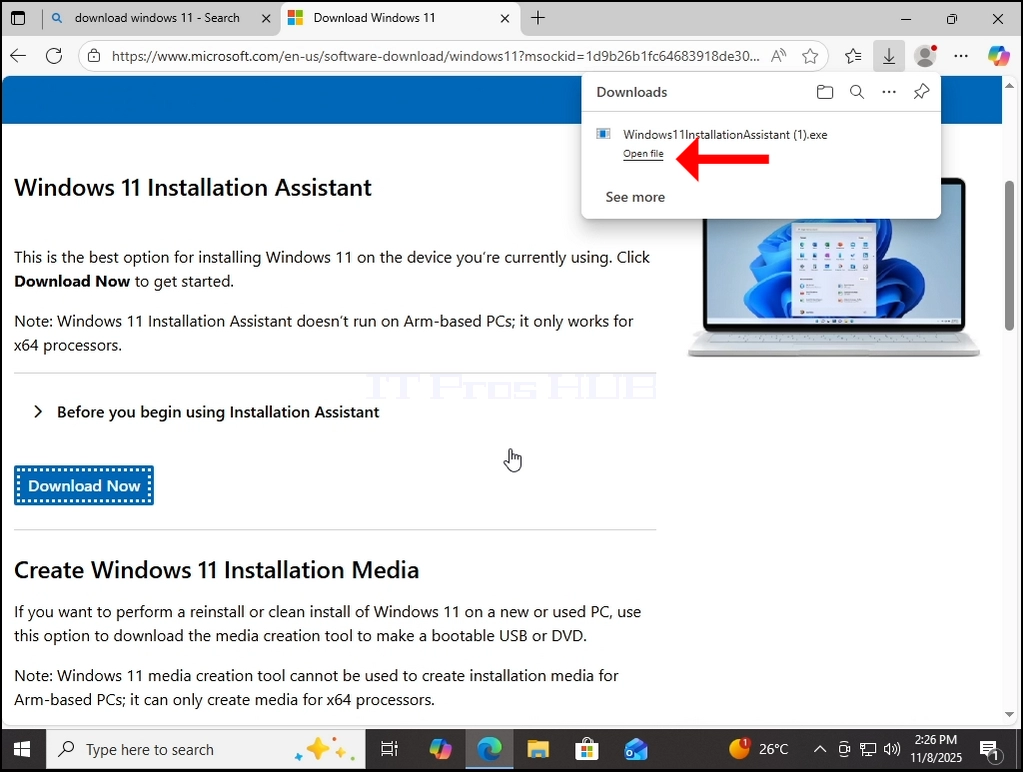Viewport: 1023px width, 772px height.
Task: Refresh the current page
Action: 54,55
